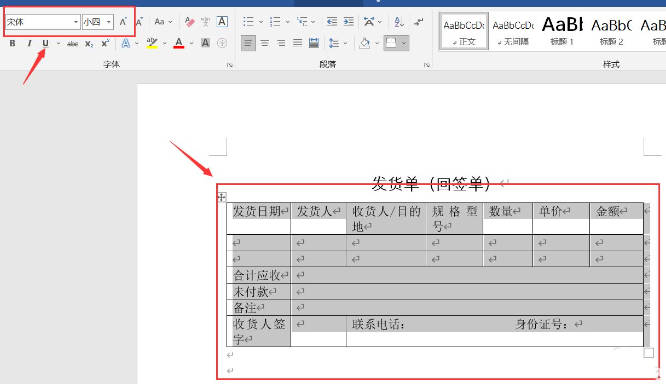
Task: Open font color dropdown arrow
Action: (192, 43)
